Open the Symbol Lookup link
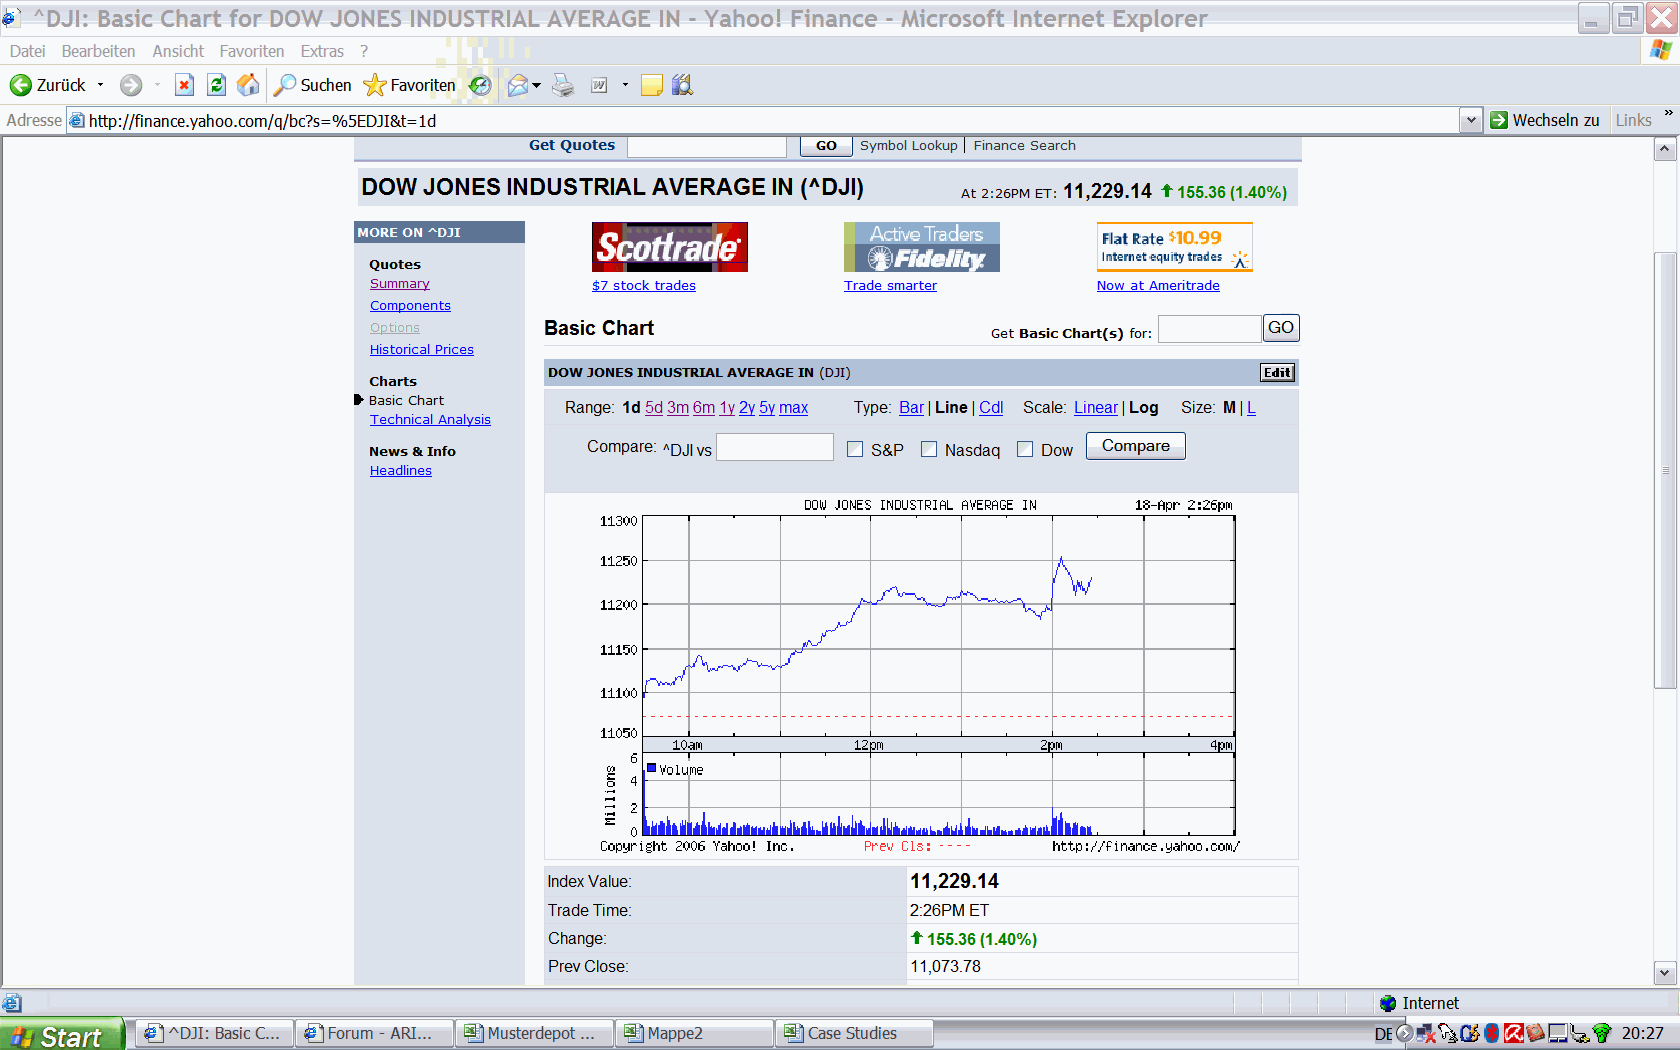Screen dimensions: 1680x1050 (x=908, y=146)
